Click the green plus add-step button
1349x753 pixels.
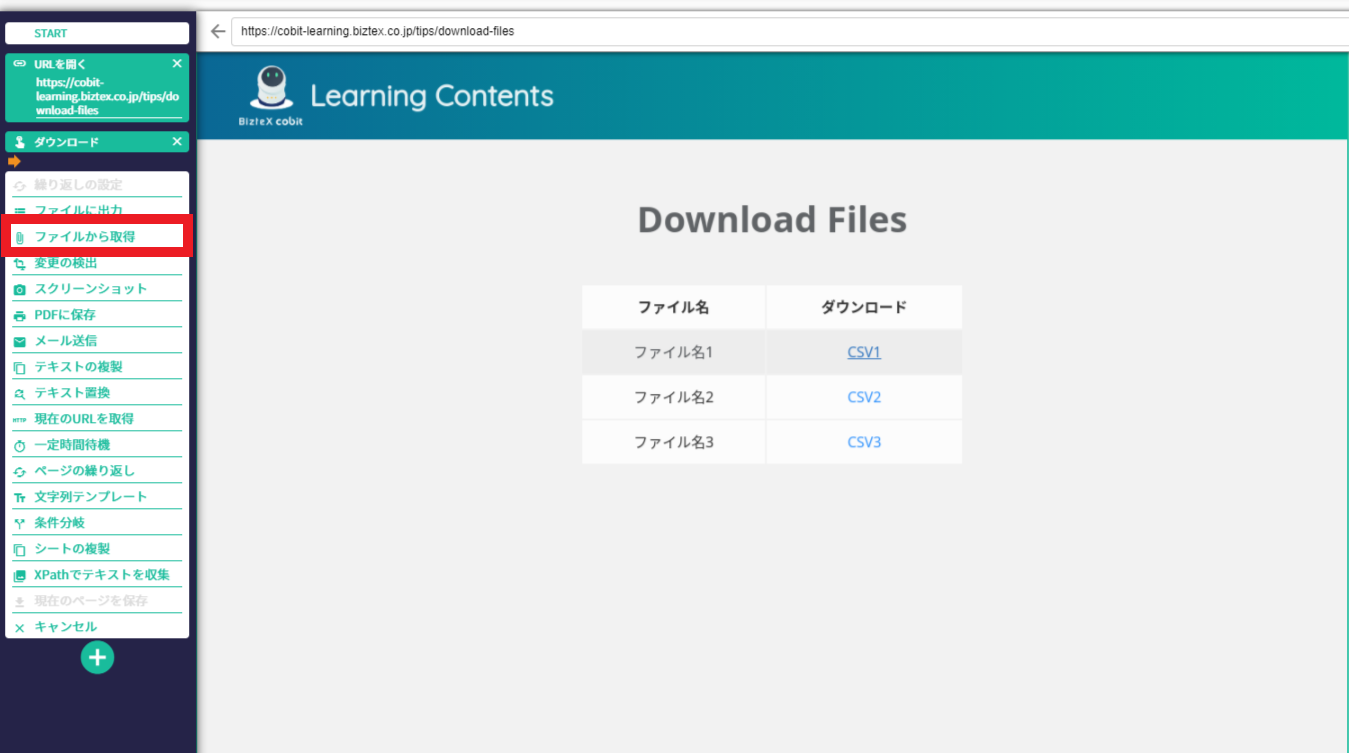(x=97, y=657)
